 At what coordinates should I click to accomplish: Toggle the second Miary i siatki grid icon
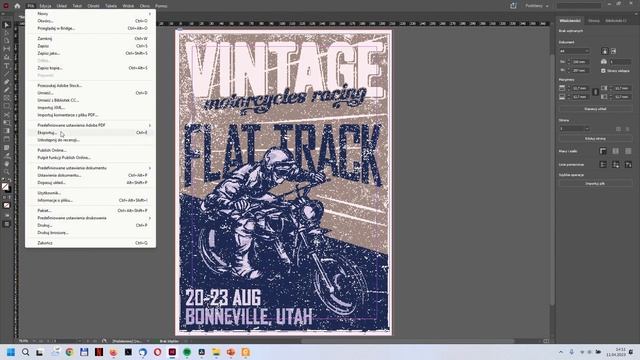click(616, 151)
